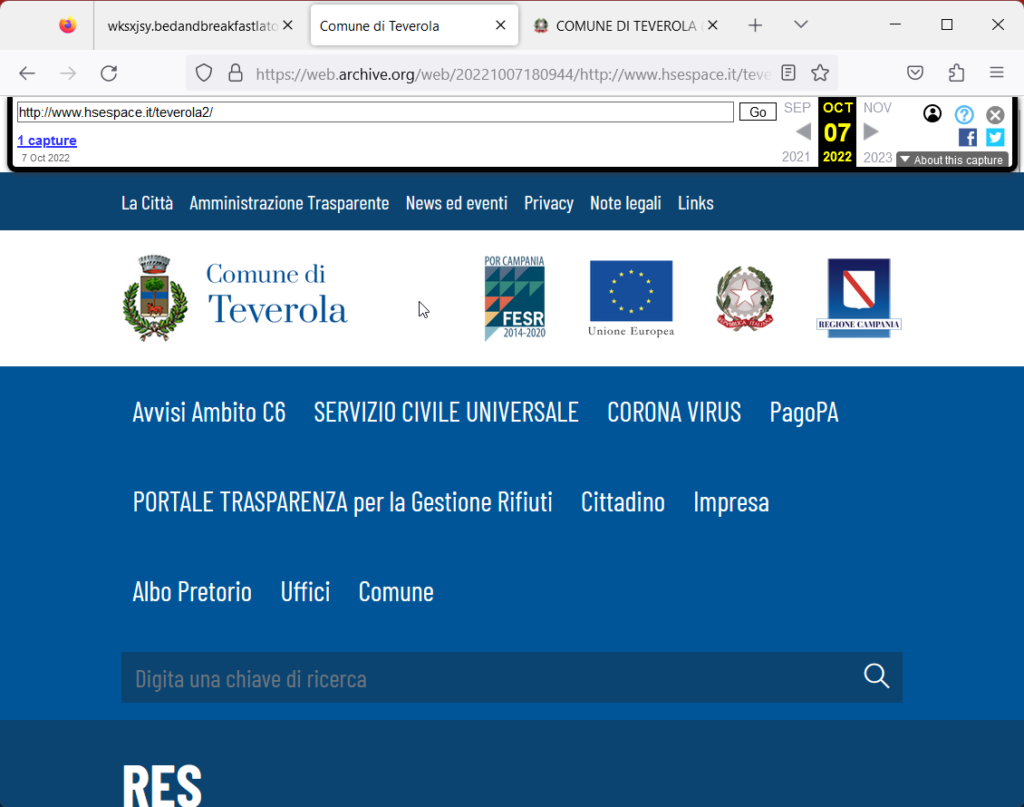The height and width of the screenshot is (807, 1024).
Task: Open the Wayback Machine help icon
Action: (x=964, y=114)
